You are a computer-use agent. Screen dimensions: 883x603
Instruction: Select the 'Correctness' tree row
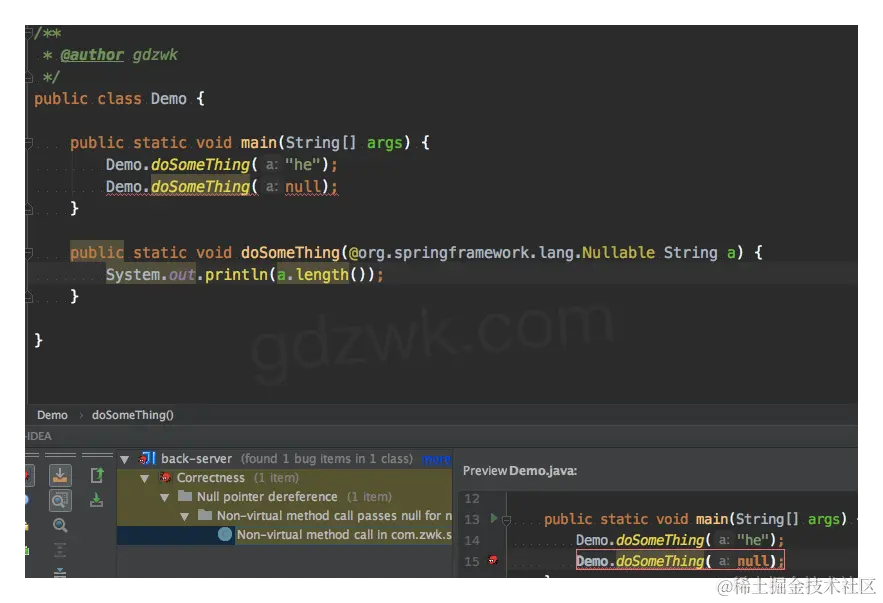point(284,477)
